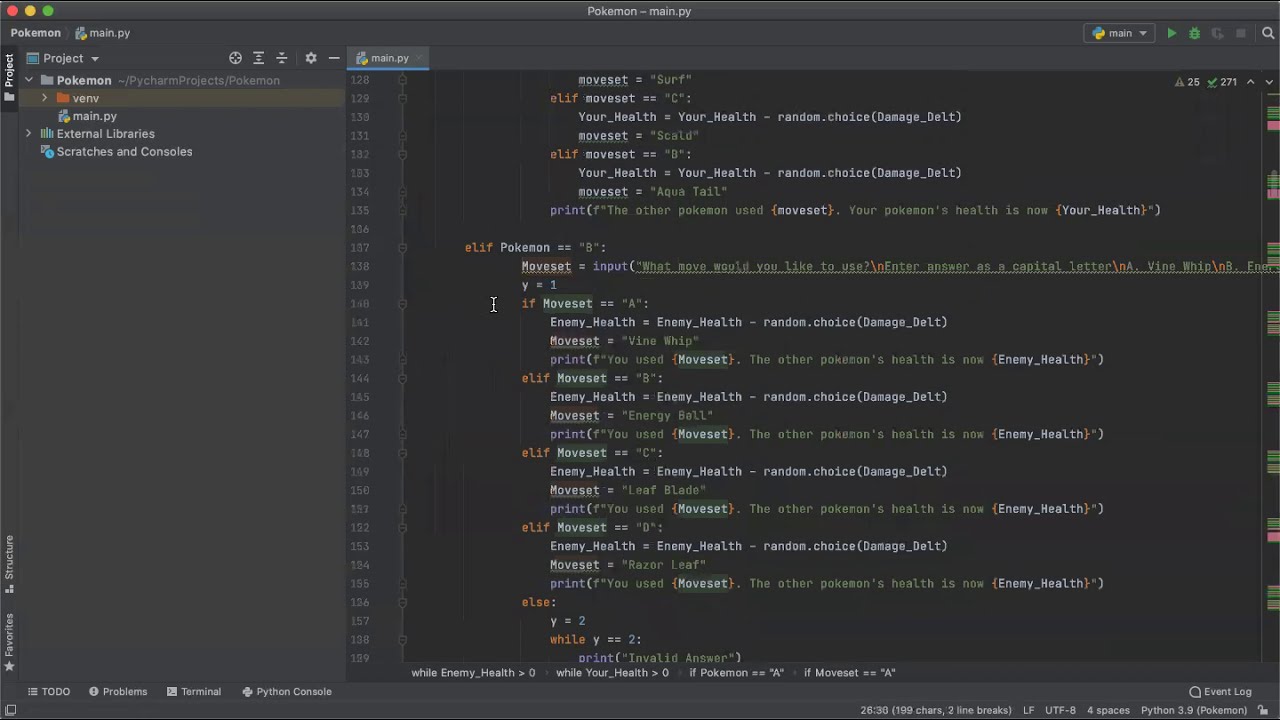Open the Structure side tool window
Screen dimensions: 1280x720
pos(9,564)
